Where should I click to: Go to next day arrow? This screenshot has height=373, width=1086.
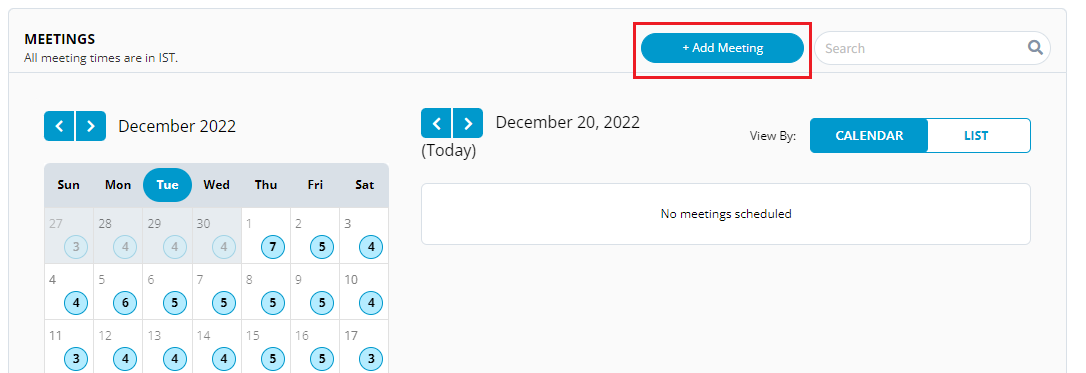(468, 123)
